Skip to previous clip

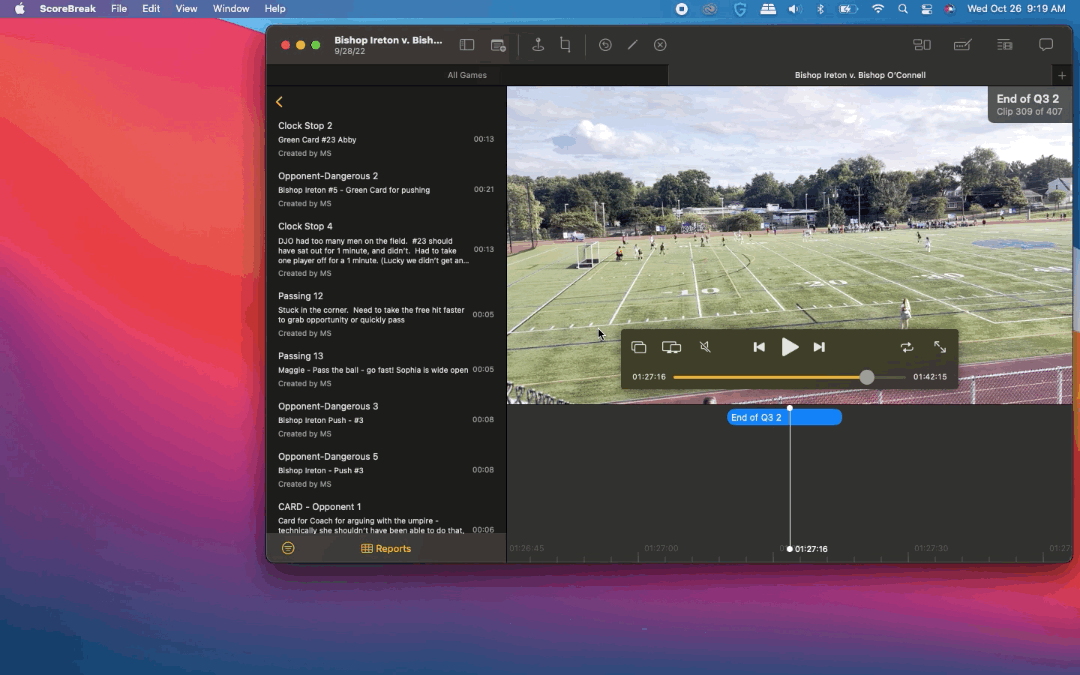(x=758, y=347)
